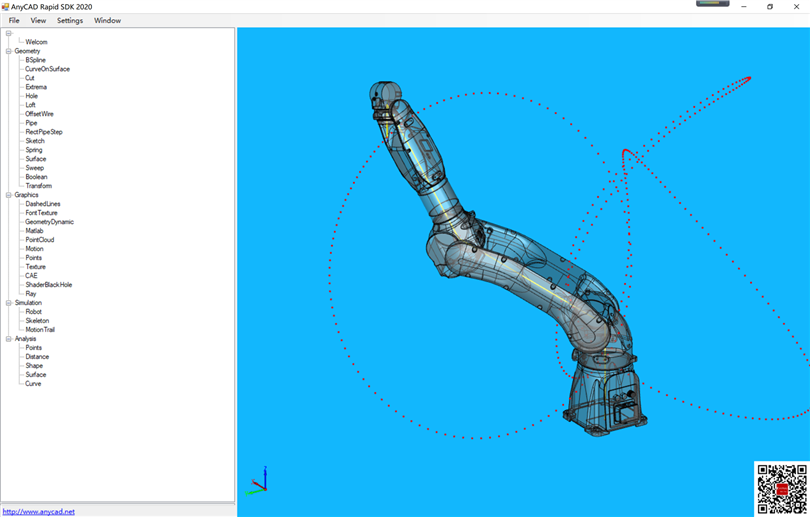Collapse the Geometry tree node

(x=9, y=51)
